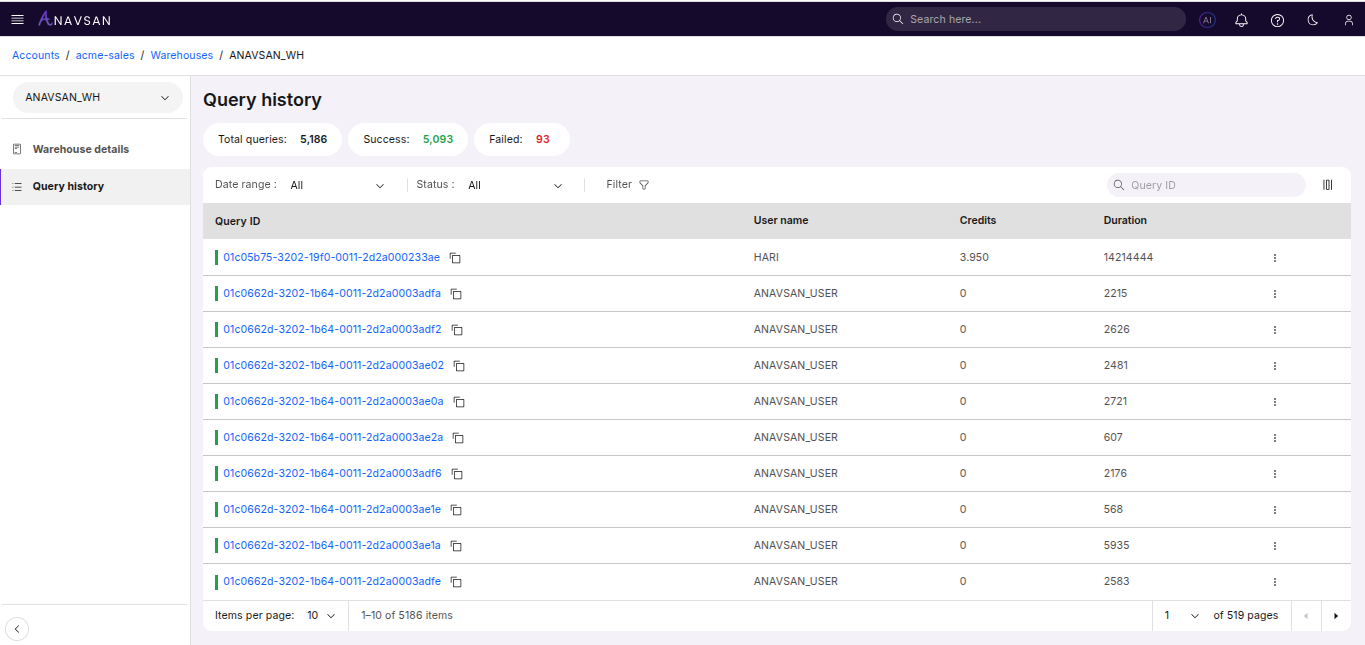Click the Query ID search field

(1205, 185)
